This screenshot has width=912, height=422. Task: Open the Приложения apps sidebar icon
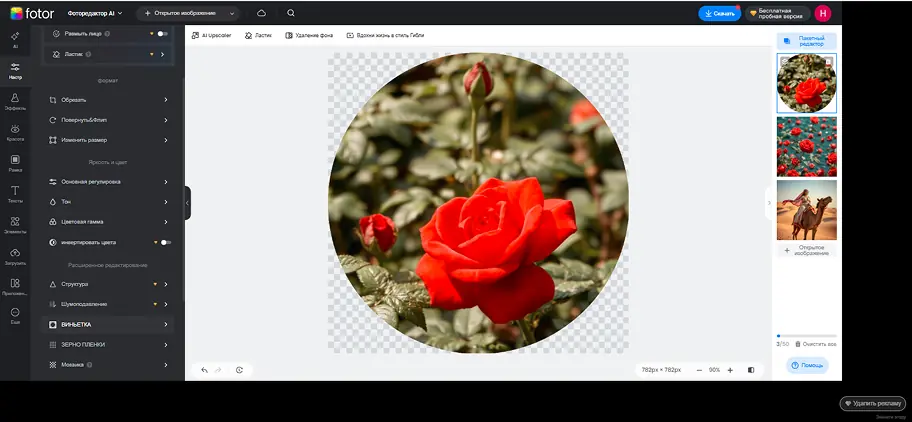(x=15, y=287)
